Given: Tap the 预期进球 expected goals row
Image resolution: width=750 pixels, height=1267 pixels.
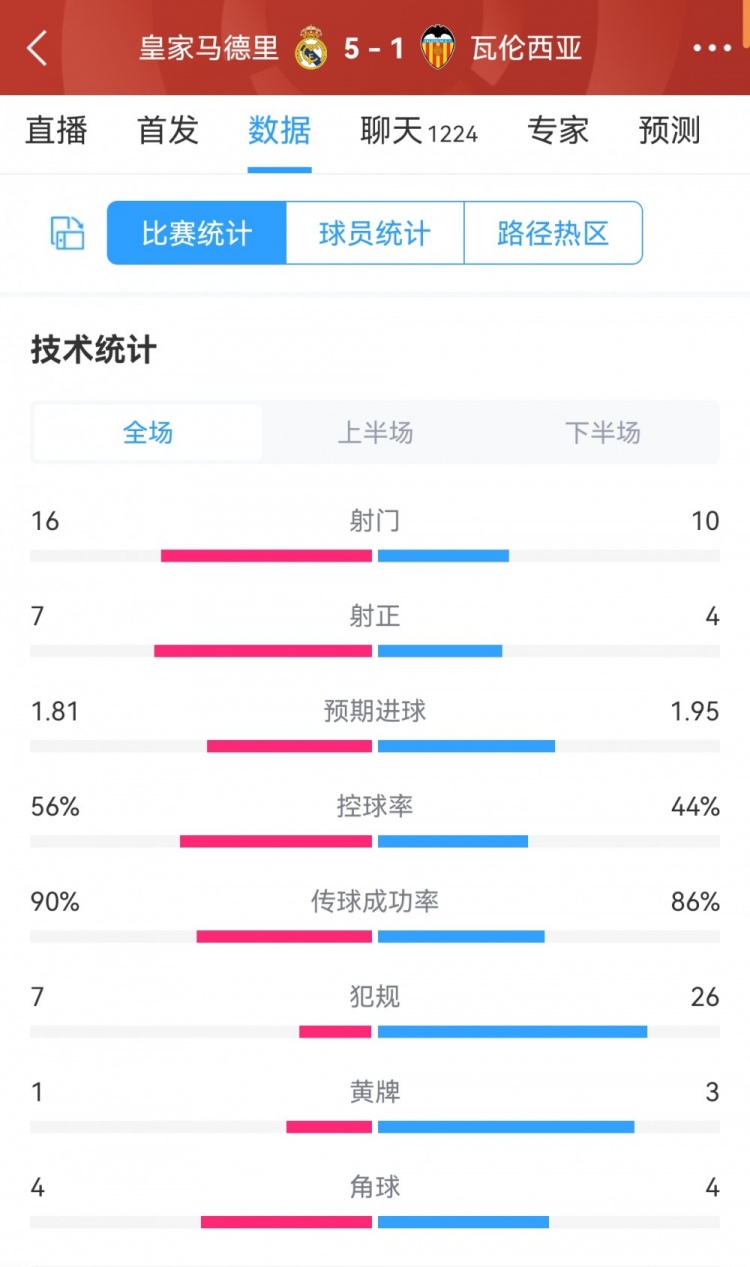Looking at the screenshot, I should click(x=375, y=711).
